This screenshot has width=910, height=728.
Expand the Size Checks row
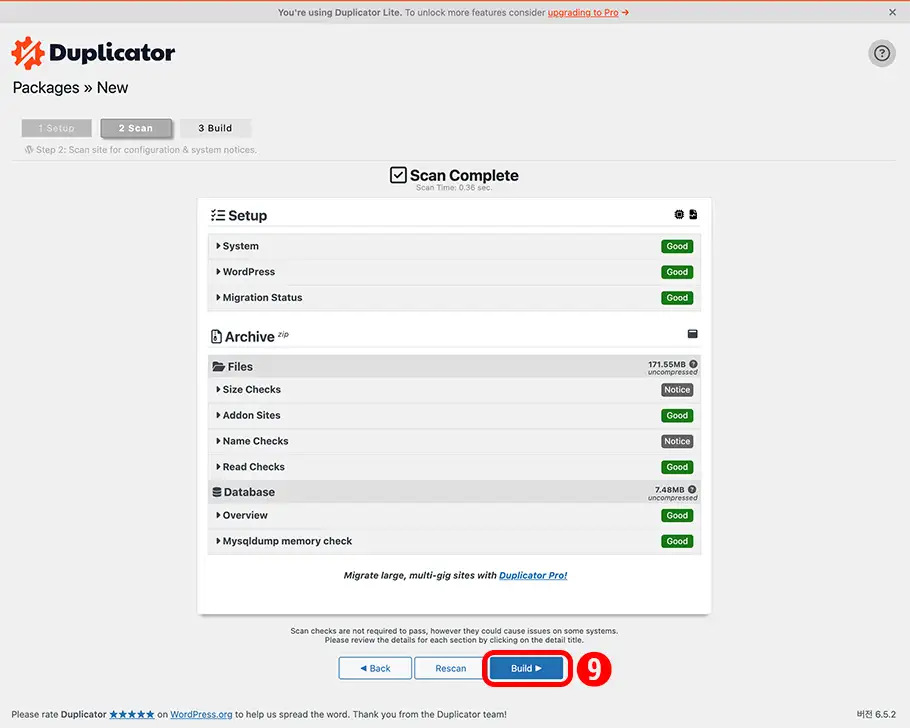click(454, 390)
